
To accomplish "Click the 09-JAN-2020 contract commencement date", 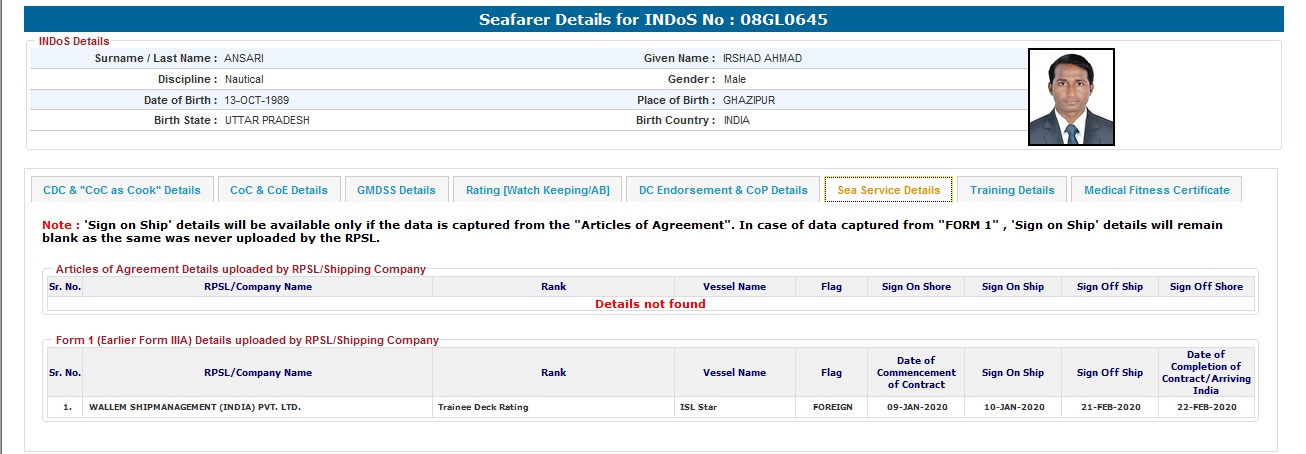I will pyautogui.click(x=916, y=407).
